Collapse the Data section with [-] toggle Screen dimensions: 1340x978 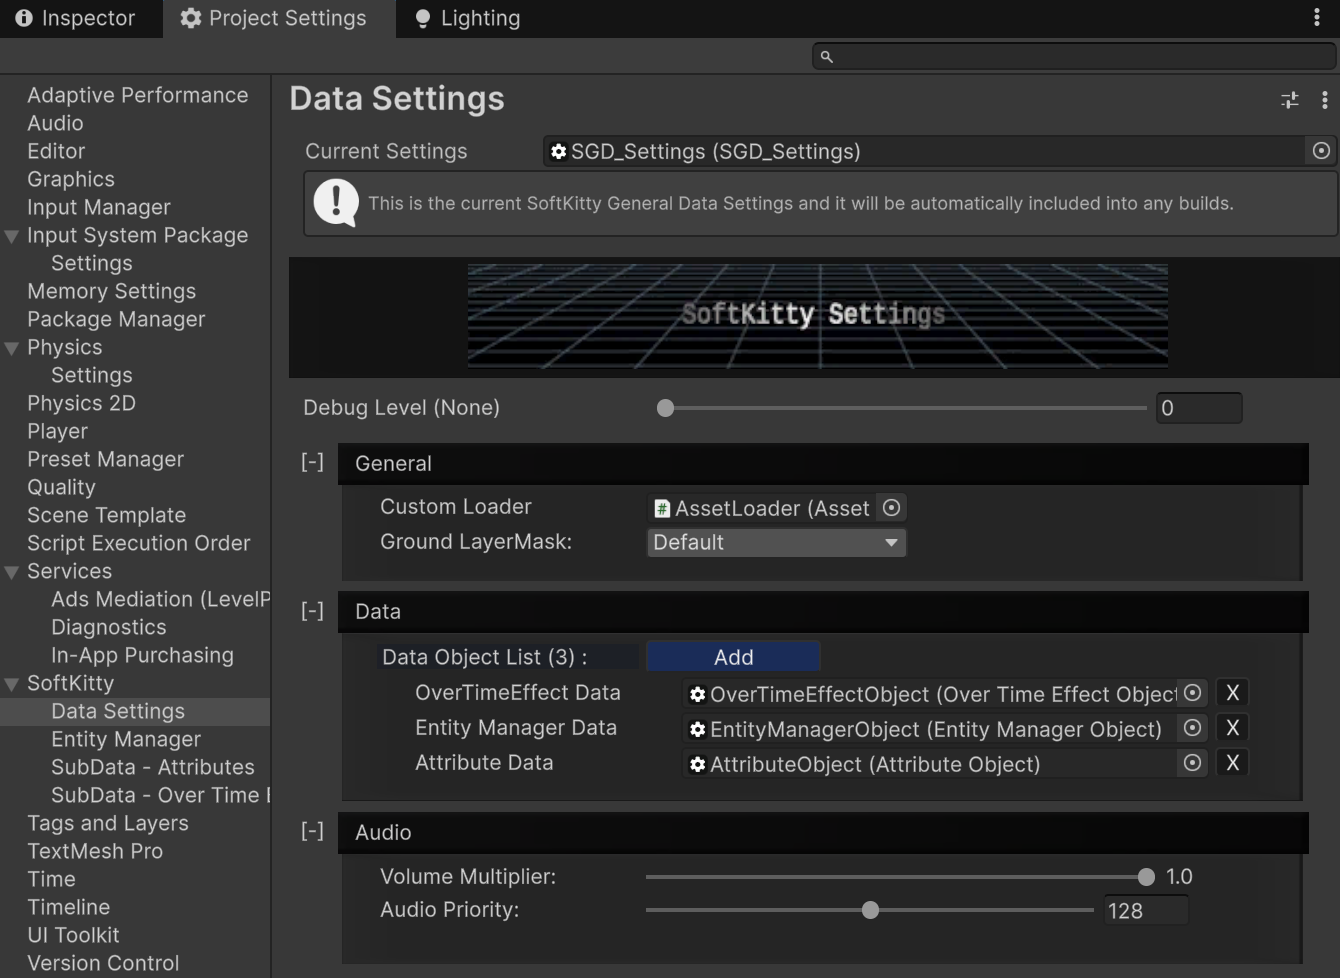point(313,610)
